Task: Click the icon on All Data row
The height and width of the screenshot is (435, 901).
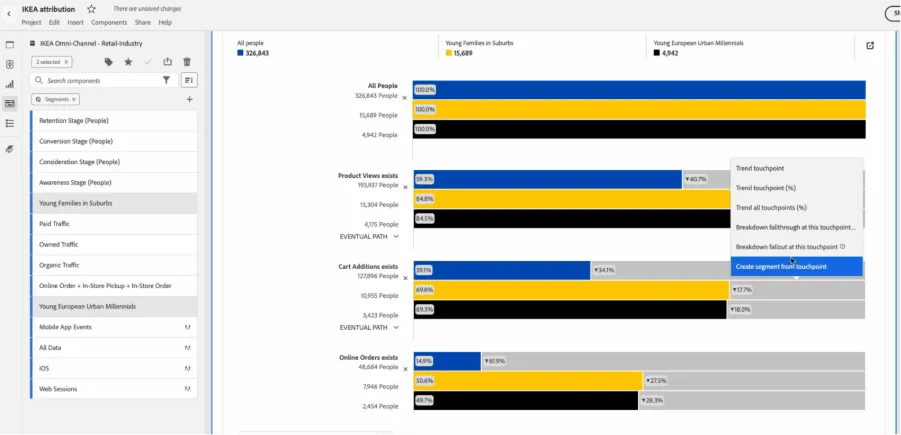Action: click(187, 348)
